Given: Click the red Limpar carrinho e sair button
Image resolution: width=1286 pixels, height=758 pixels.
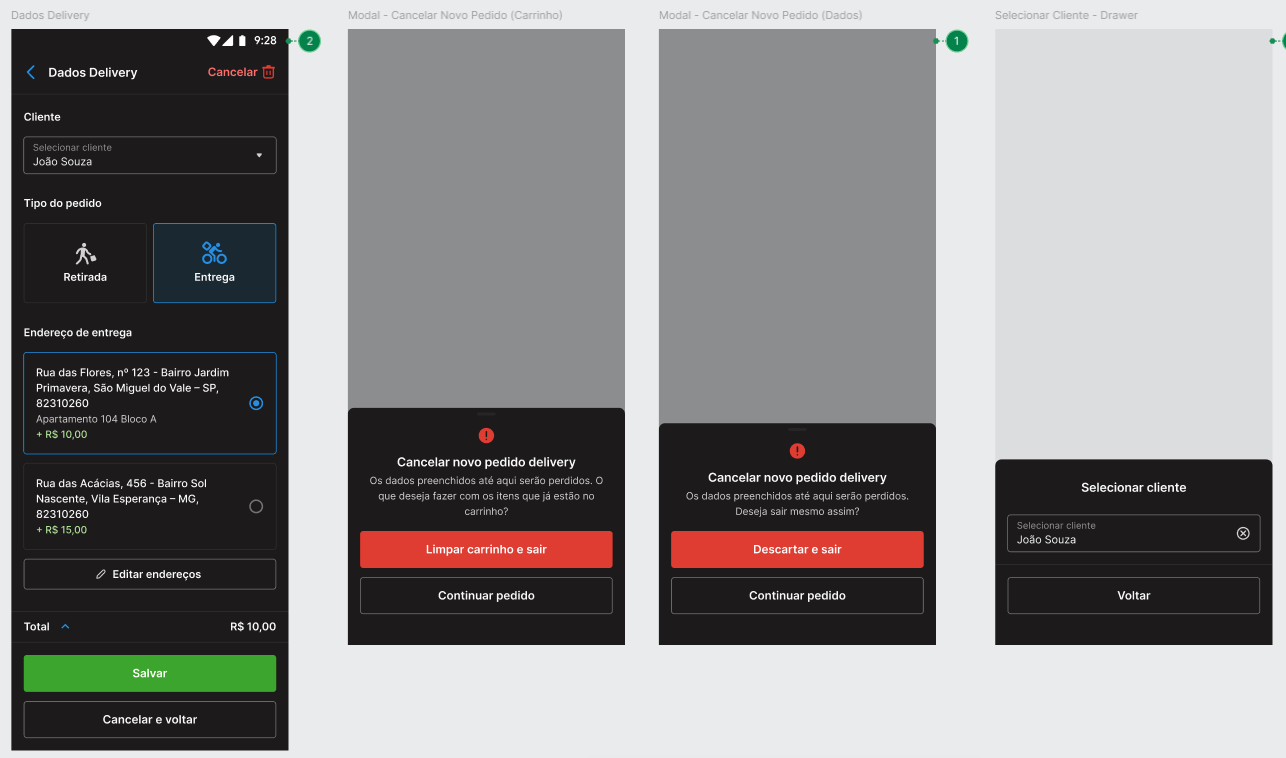Looking at the screenshot, I should (486, 549).
